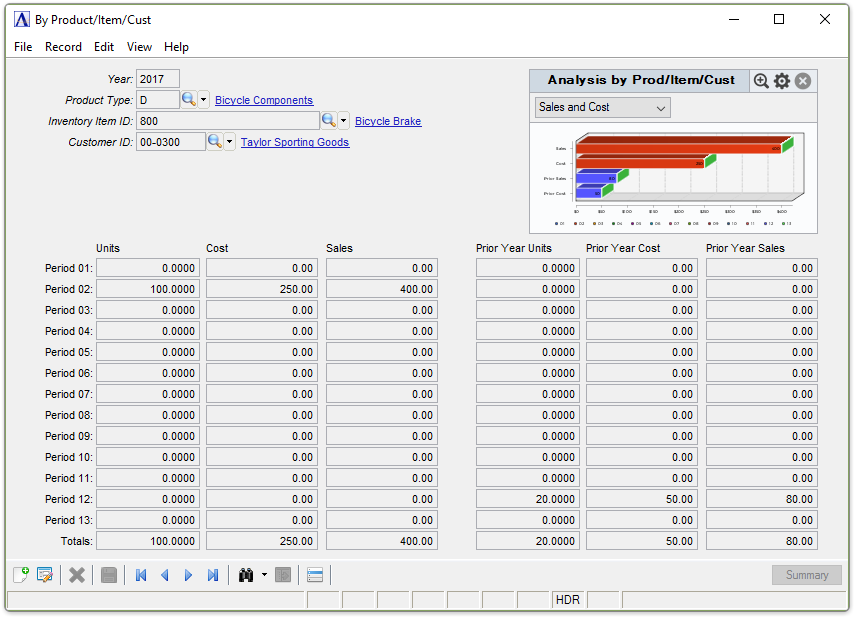The image size is (858, 620).
Task: Expand the Product Type lookup arrow
Action: (x=204, y=100)
